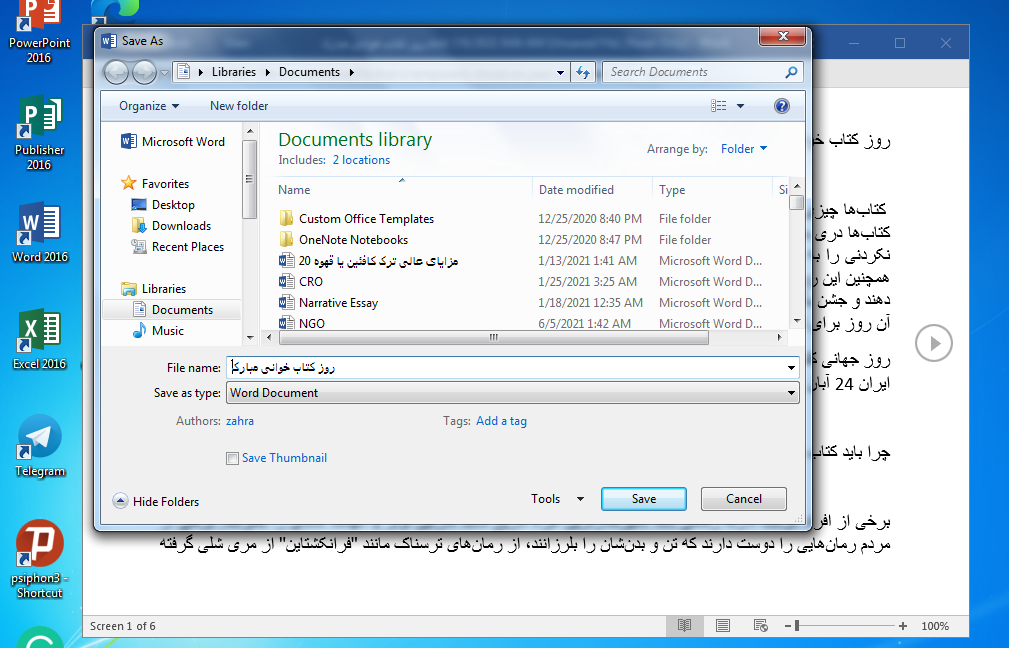Viewport: 1009px width, 648px height.
Task: Sort by Type column header
Action: click(x=672, y=190)
